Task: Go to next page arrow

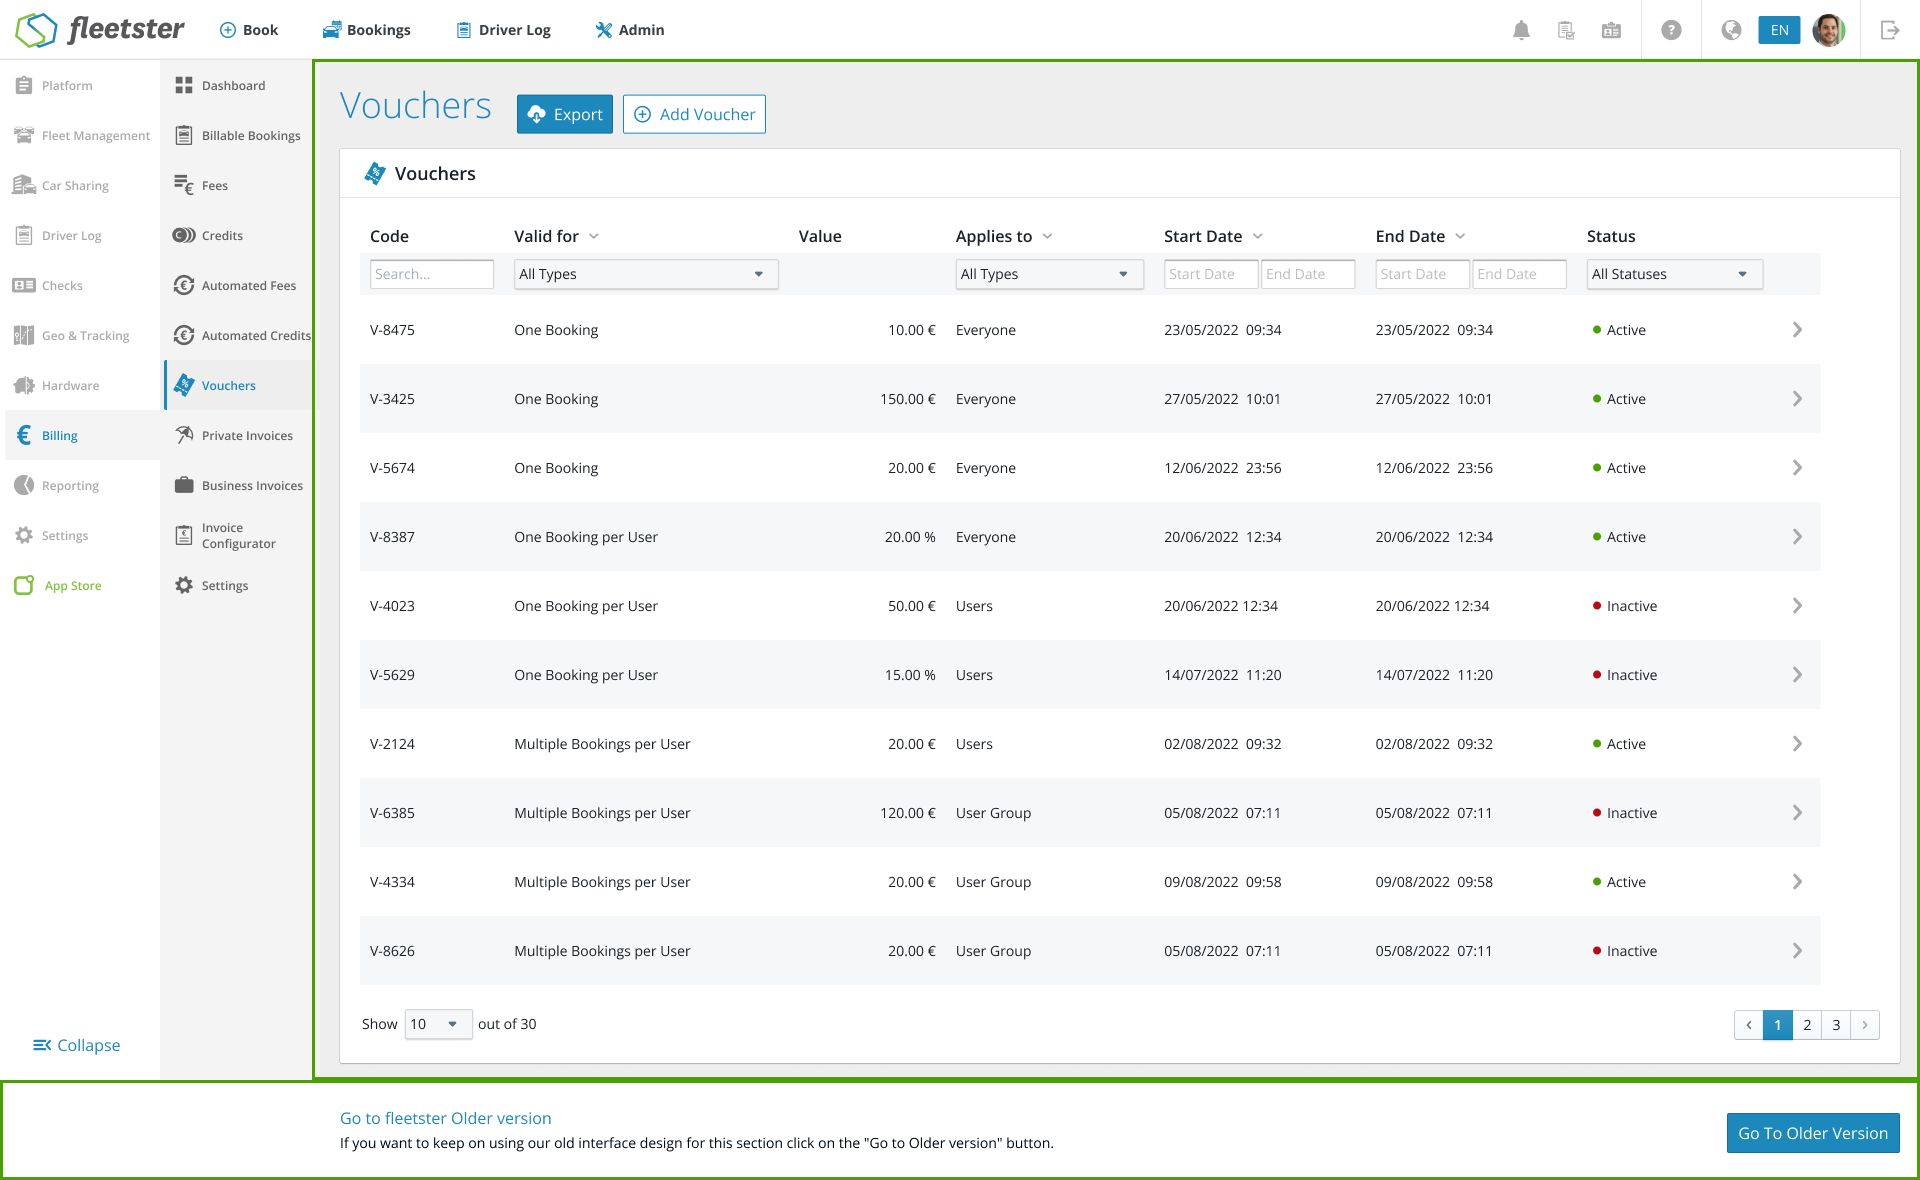Action: pyautogui.click(x=1865, y=1025)
